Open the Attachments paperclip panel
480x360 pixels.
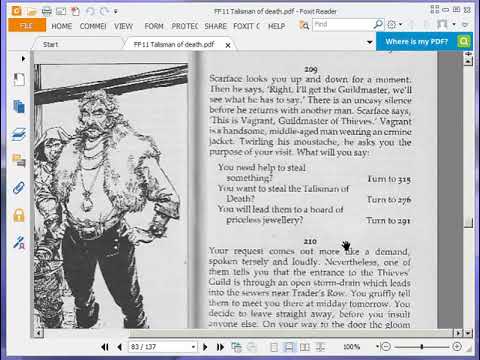click(19, 188)
